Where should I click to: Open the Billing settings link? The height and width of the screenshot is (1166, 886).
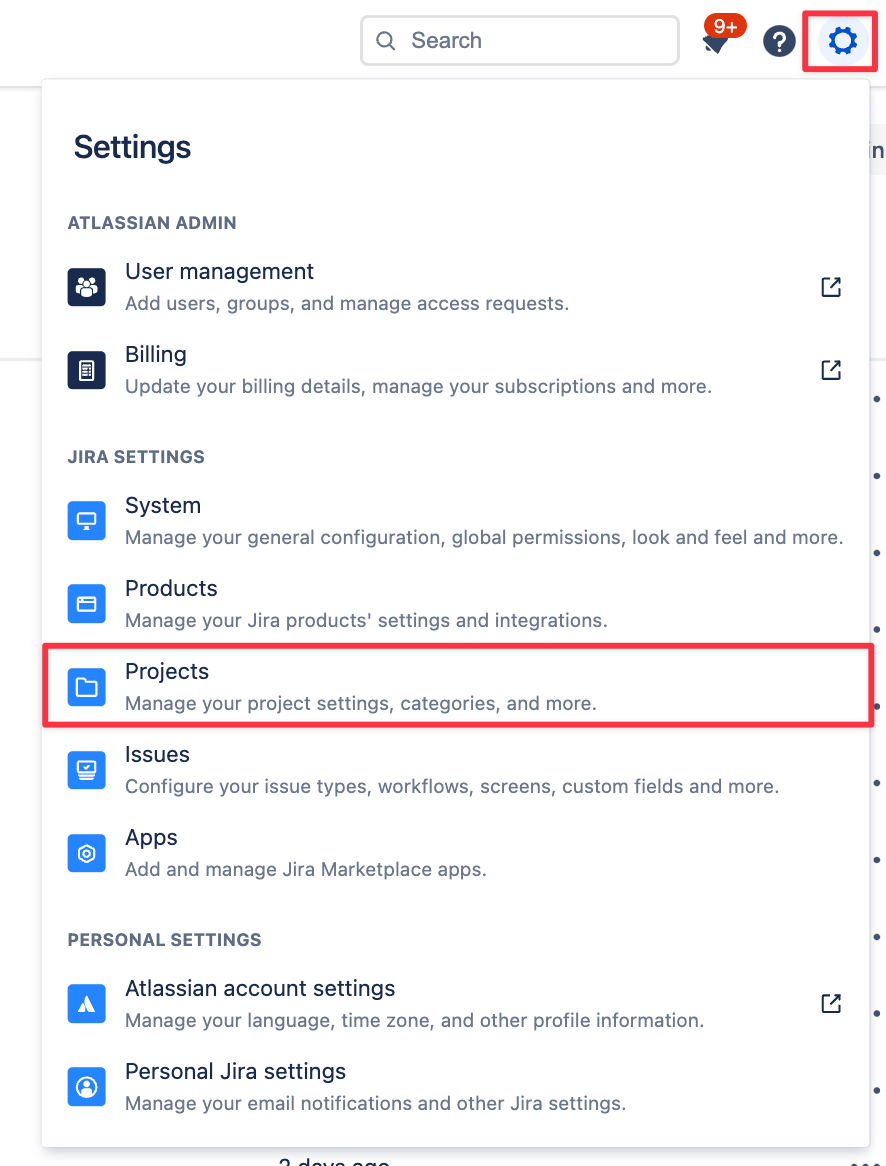155,354
